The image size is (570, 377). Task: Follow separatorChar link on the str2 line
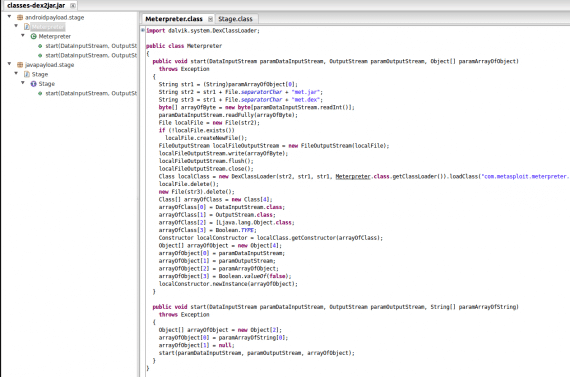[x=261, y=92]
